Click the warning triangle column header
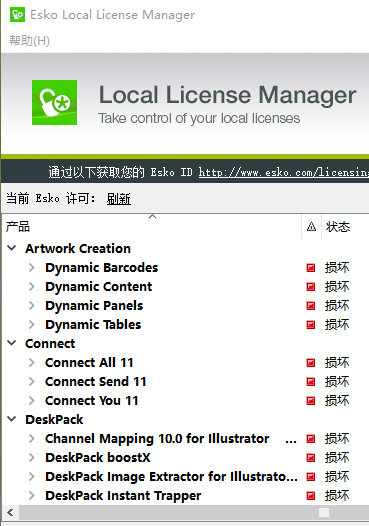 pyautogui.click(x=311, y=227)
